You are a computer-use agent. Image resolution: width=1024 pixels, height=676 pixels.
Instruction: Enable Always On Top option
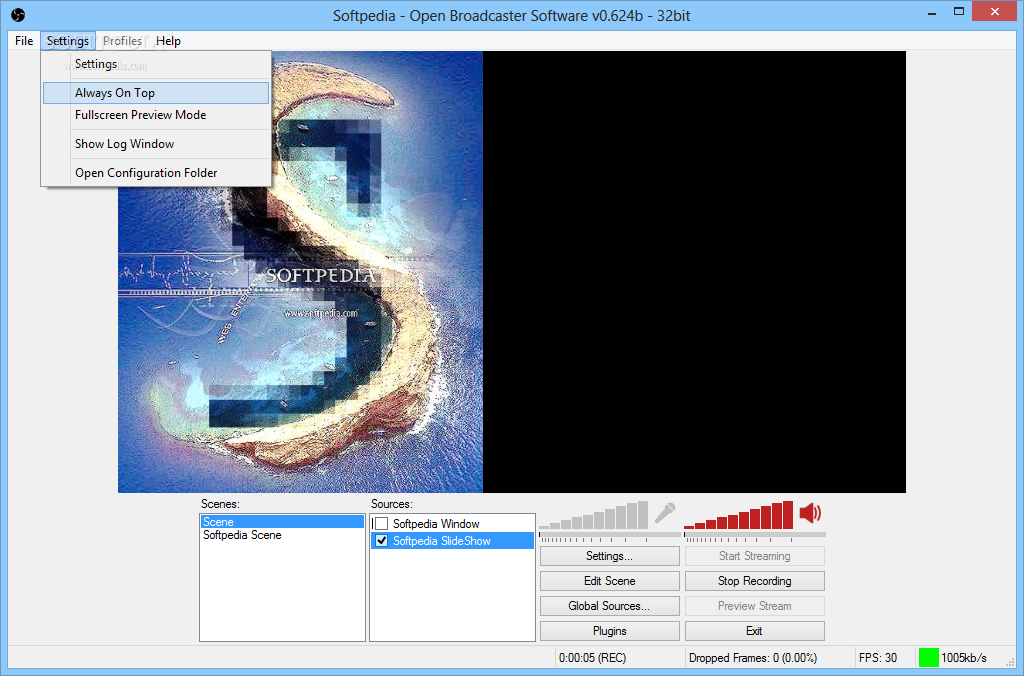pos(156,93)
